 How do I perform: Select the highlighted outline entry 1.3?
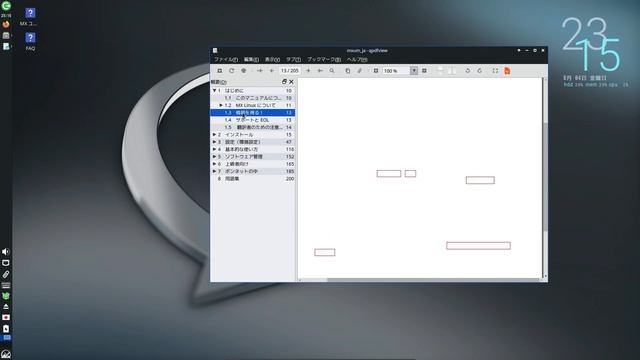(253, 113)
